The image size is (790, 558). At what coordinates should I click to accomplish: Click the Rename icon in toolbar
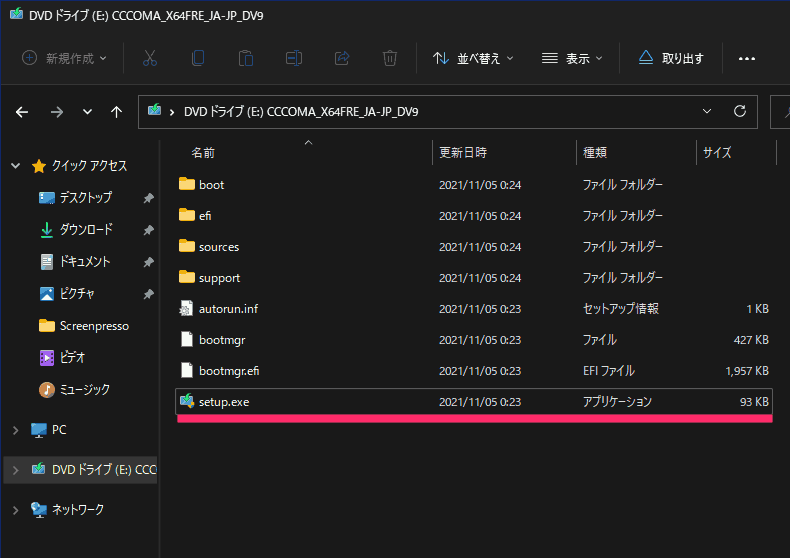pos(294,58)
